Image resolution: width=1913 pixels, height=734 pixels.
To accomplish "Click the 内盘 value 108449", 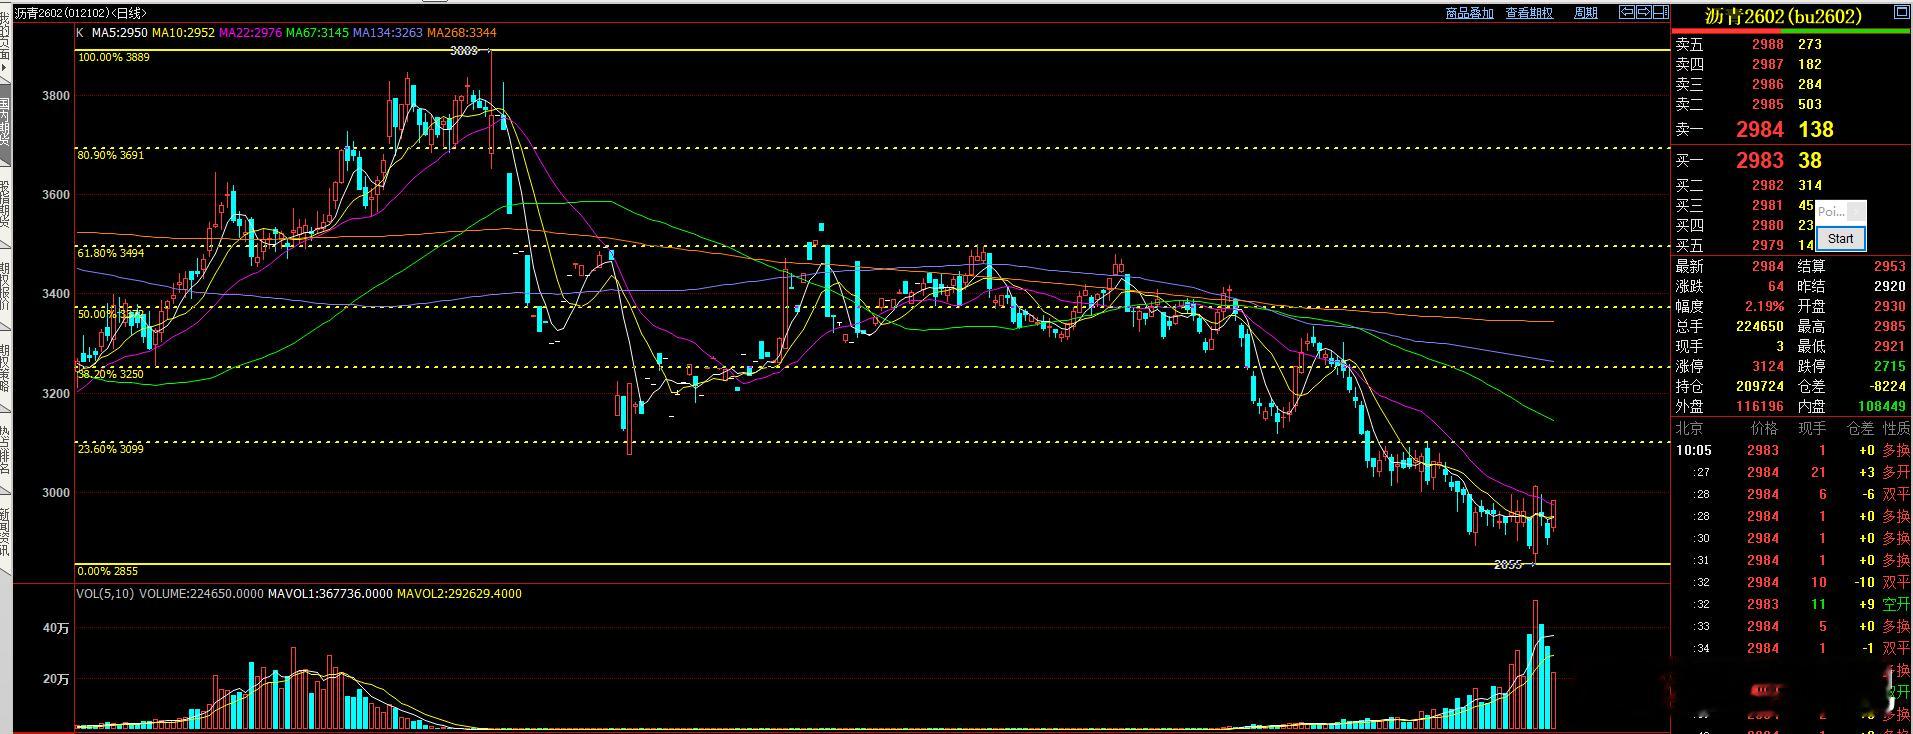I will point(1881,406).
